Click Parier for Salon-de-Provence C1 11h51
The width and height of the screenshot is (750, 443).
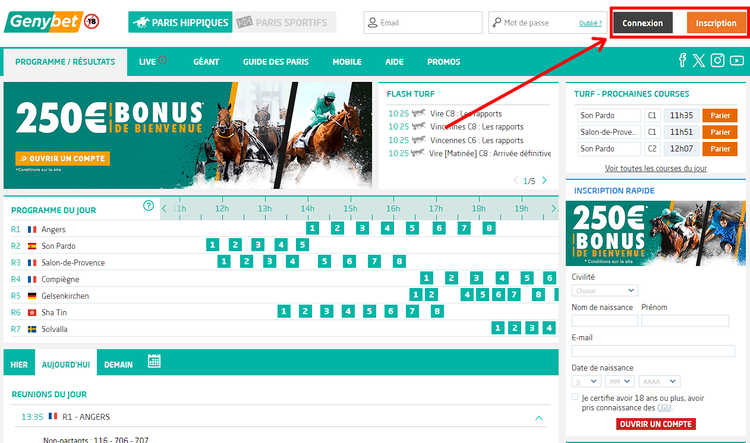pyautogui.click(x=720, y=132)
